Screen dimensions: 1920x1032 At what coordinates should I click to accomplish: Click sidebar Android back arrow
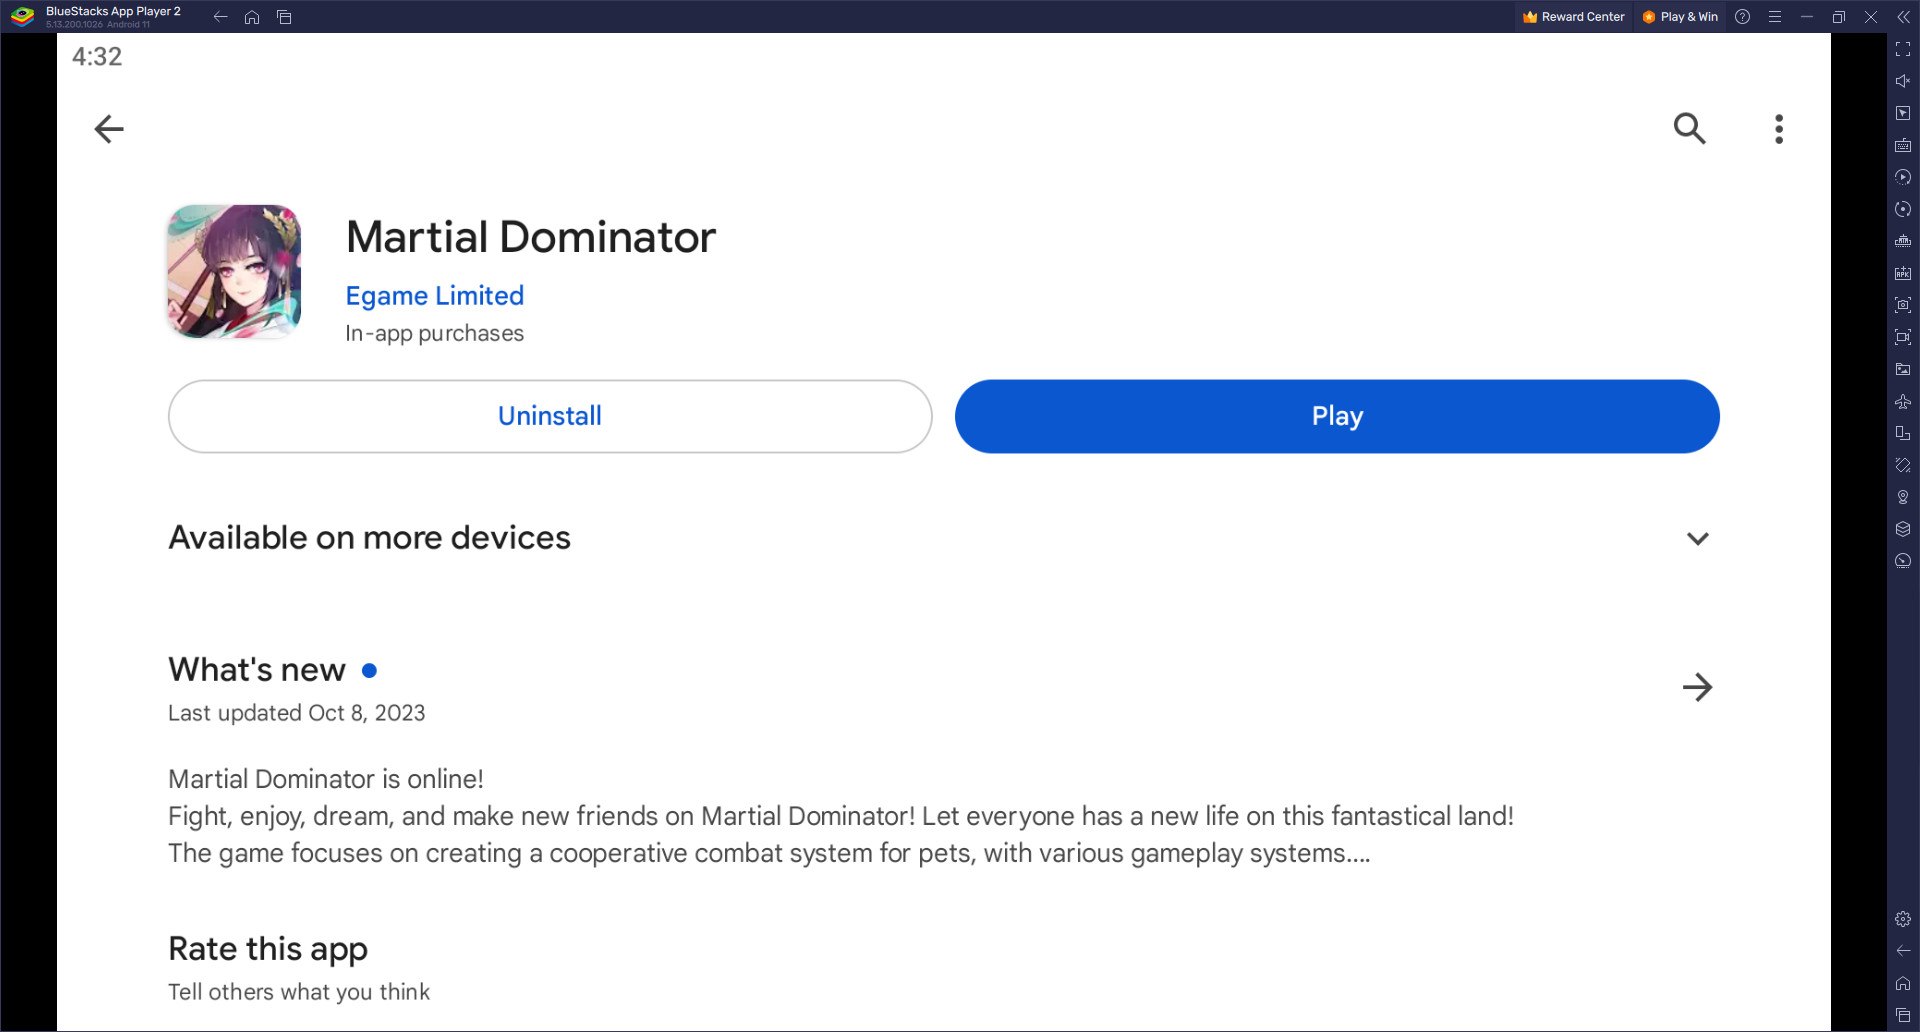pos(1903,951)
